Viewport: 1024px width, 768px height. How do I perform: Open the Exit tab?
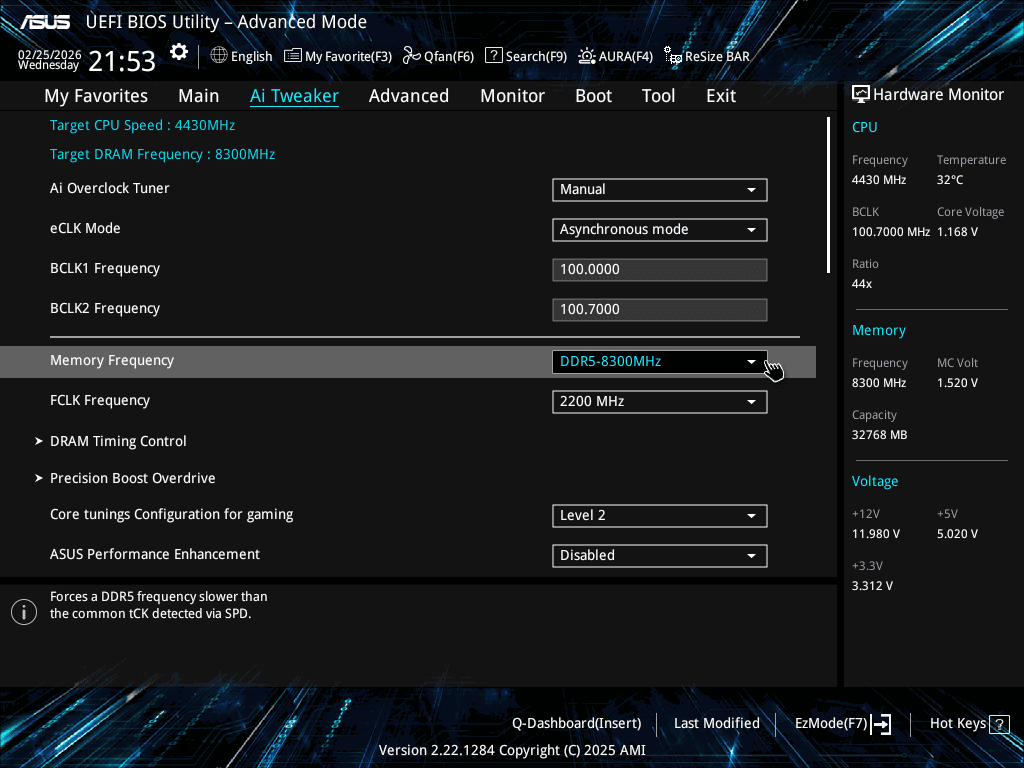(x=721, y=96)
